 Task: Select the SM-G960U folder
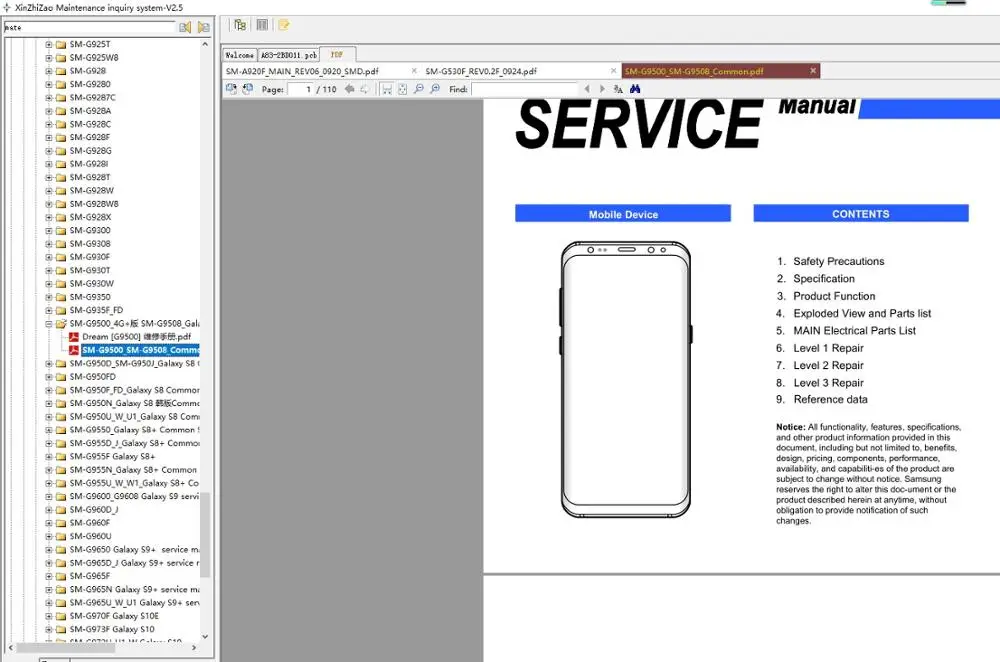pyautogui.click(x=90, y=536)
